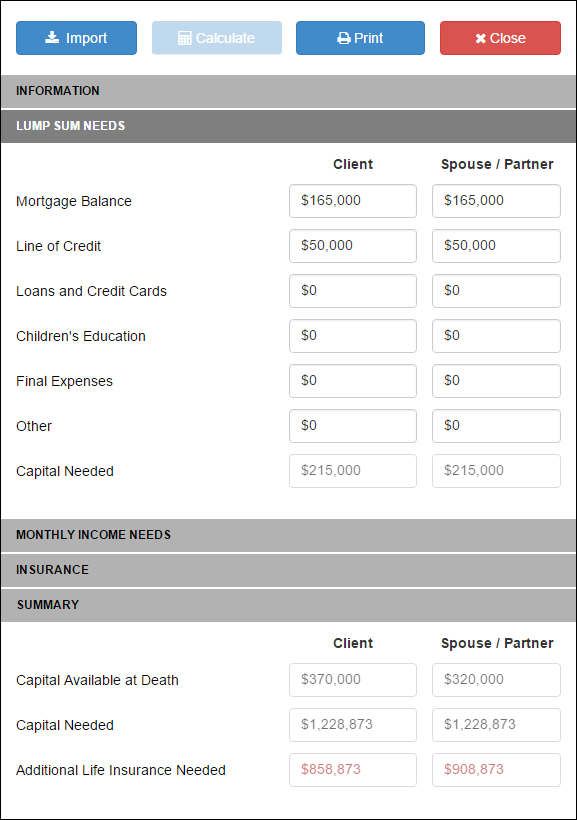Click the Client Children's Education field
This screenshot has height=820, width=577.
(353, 336)
